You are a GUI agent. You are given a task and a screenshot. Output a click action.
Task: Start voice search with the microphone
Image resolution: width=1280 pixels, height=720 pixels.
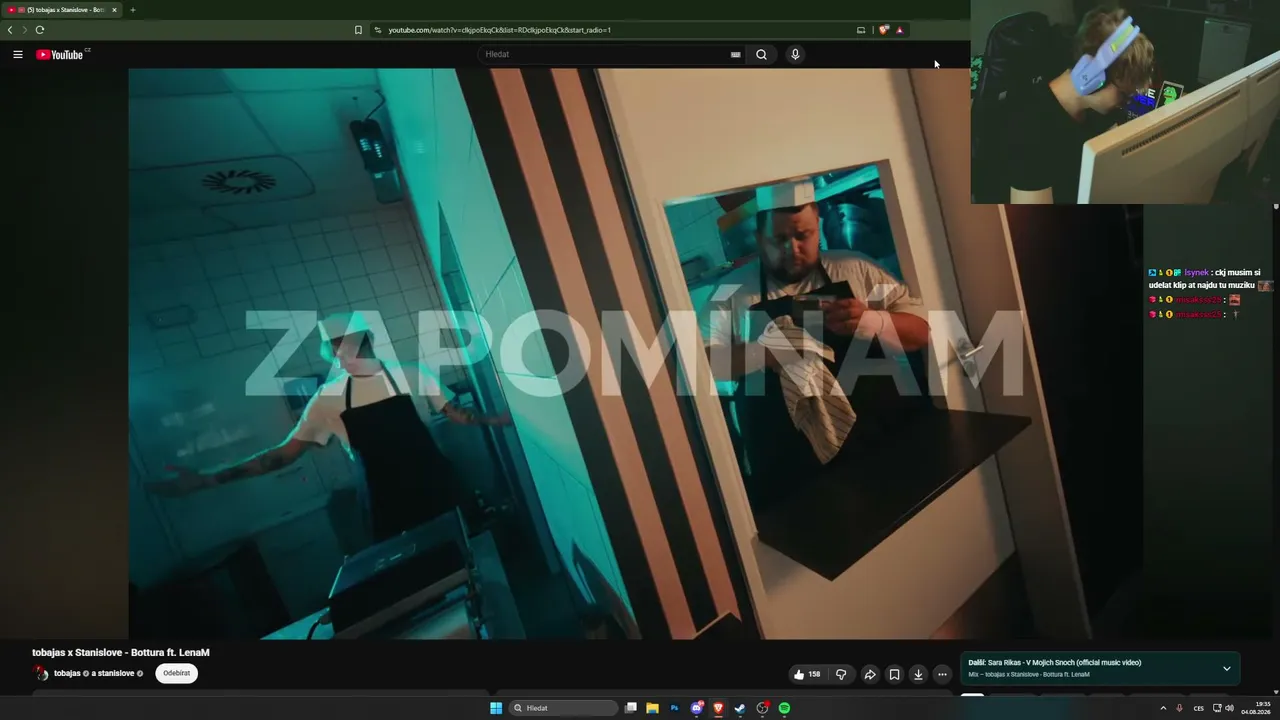(795, 54)
